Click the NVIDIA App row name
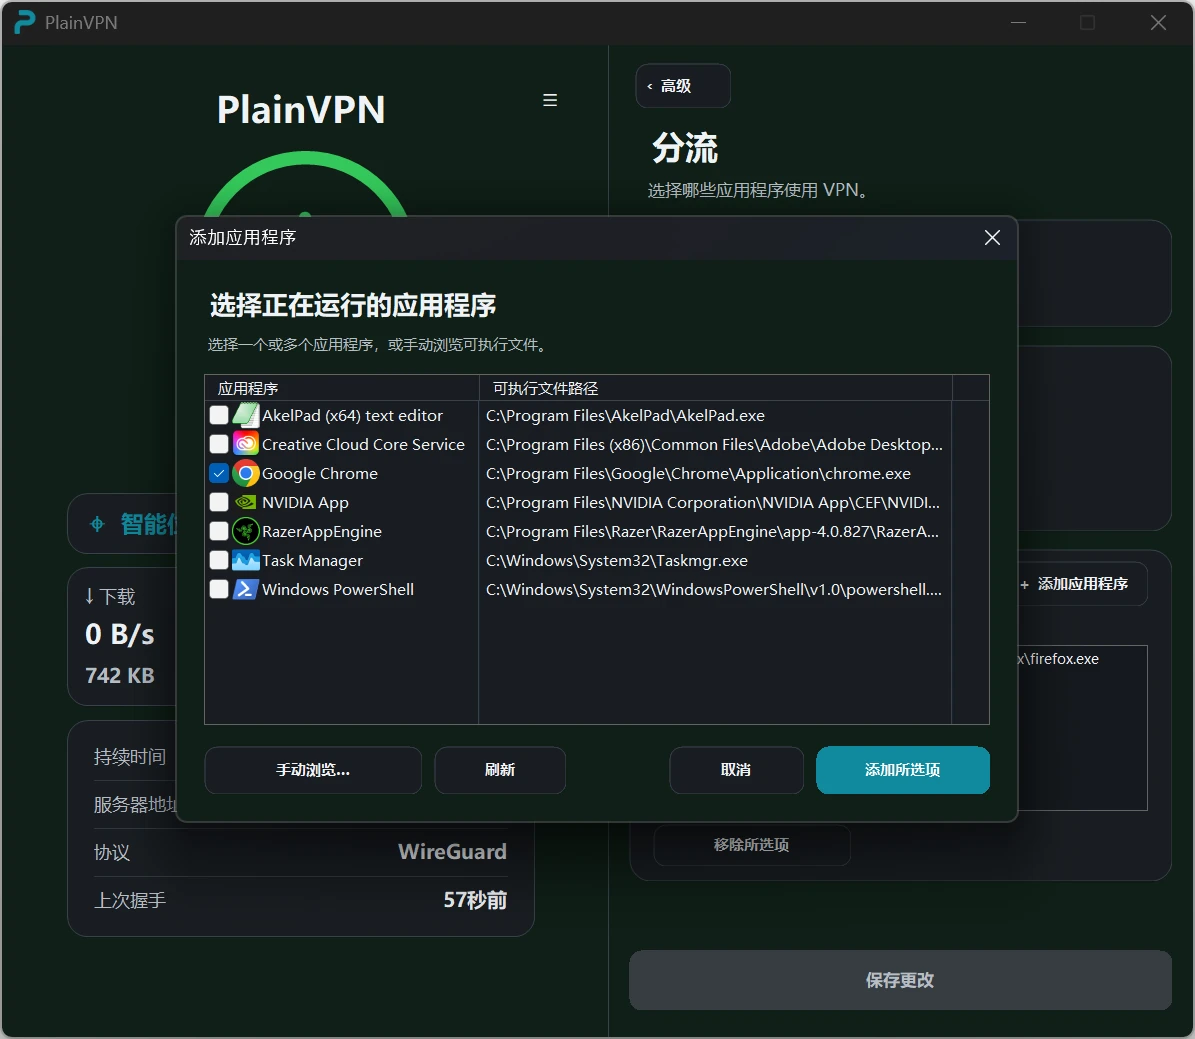The image size is (1195, 1039). click(305, 502)
